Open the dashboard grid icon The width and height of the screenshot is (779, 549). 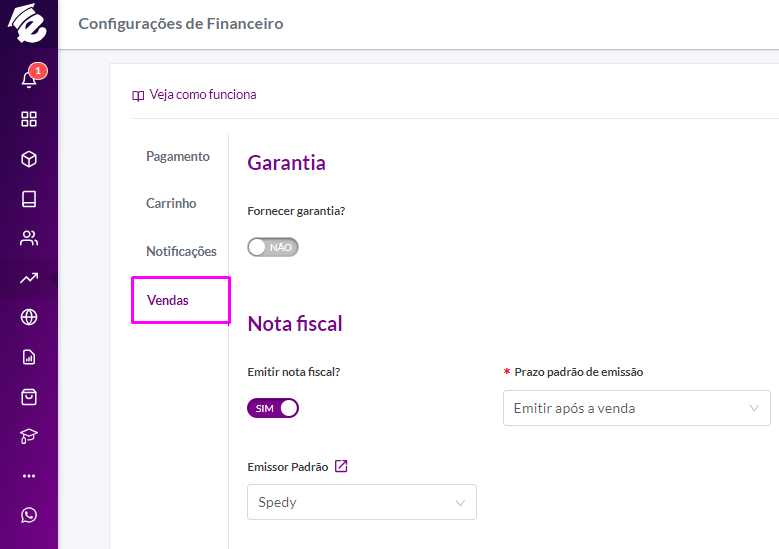click(x=29, y=119)
